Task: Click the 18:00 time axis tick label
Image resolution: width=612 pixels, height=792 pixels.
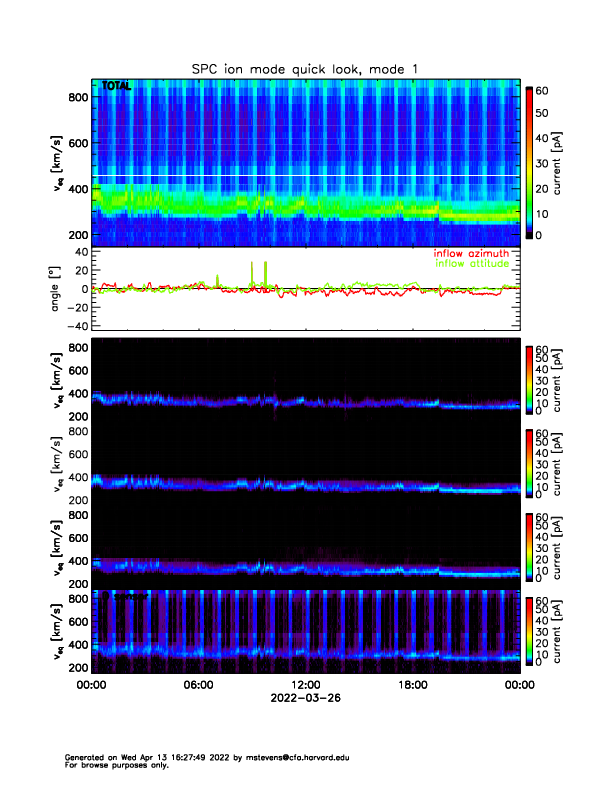Action: [x=412, y=685]
